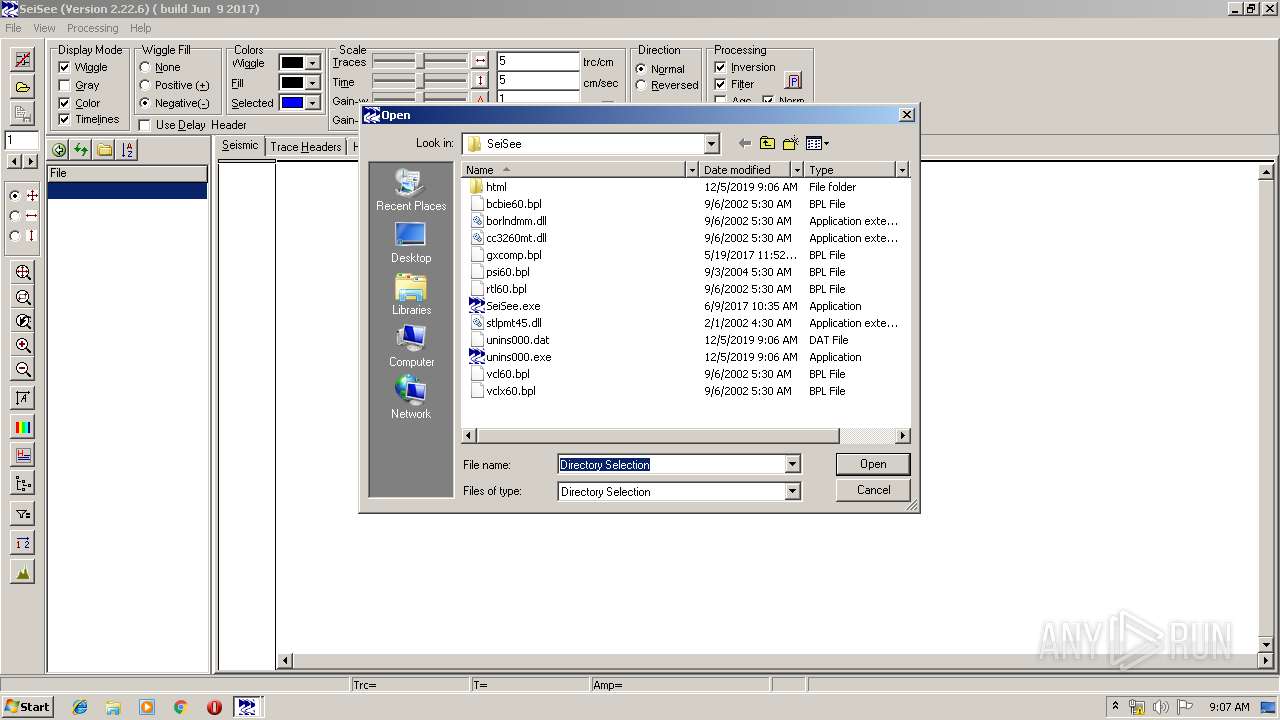The height and width of the screenshot is (720, 1280).
Task: Click the header display icon in left toolbar
Action: coord(22,455)
